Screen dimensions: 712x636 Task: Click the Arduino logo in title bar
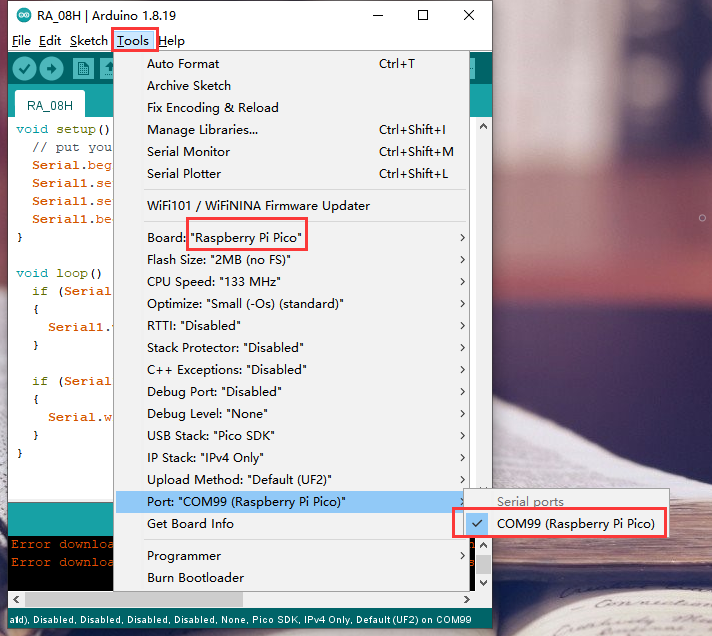24,15
